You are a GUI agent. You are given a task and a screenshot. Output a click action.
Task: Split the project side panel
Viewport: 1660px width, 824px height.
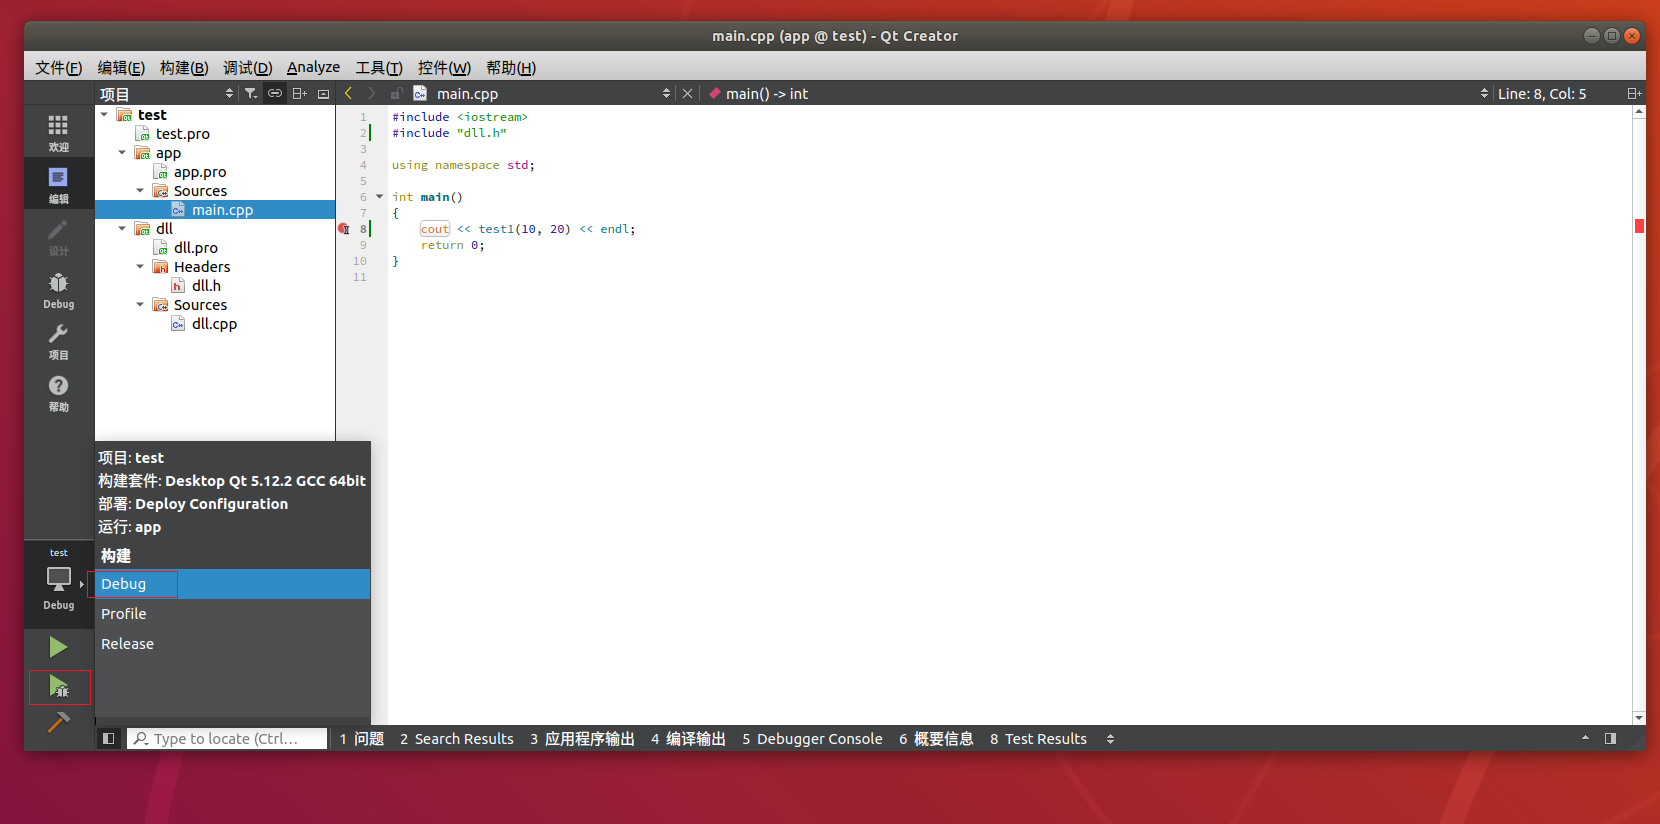(x=299, y=93)
